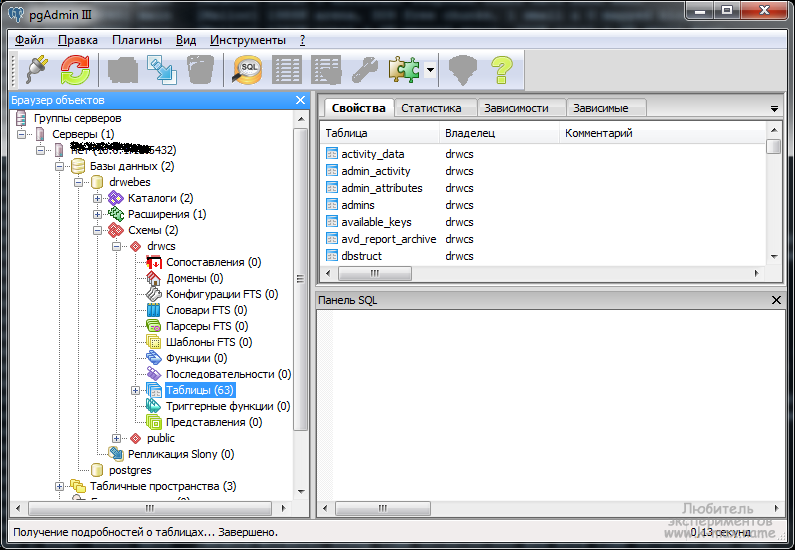Open the SQL query tool

click(x=247, y=70)
